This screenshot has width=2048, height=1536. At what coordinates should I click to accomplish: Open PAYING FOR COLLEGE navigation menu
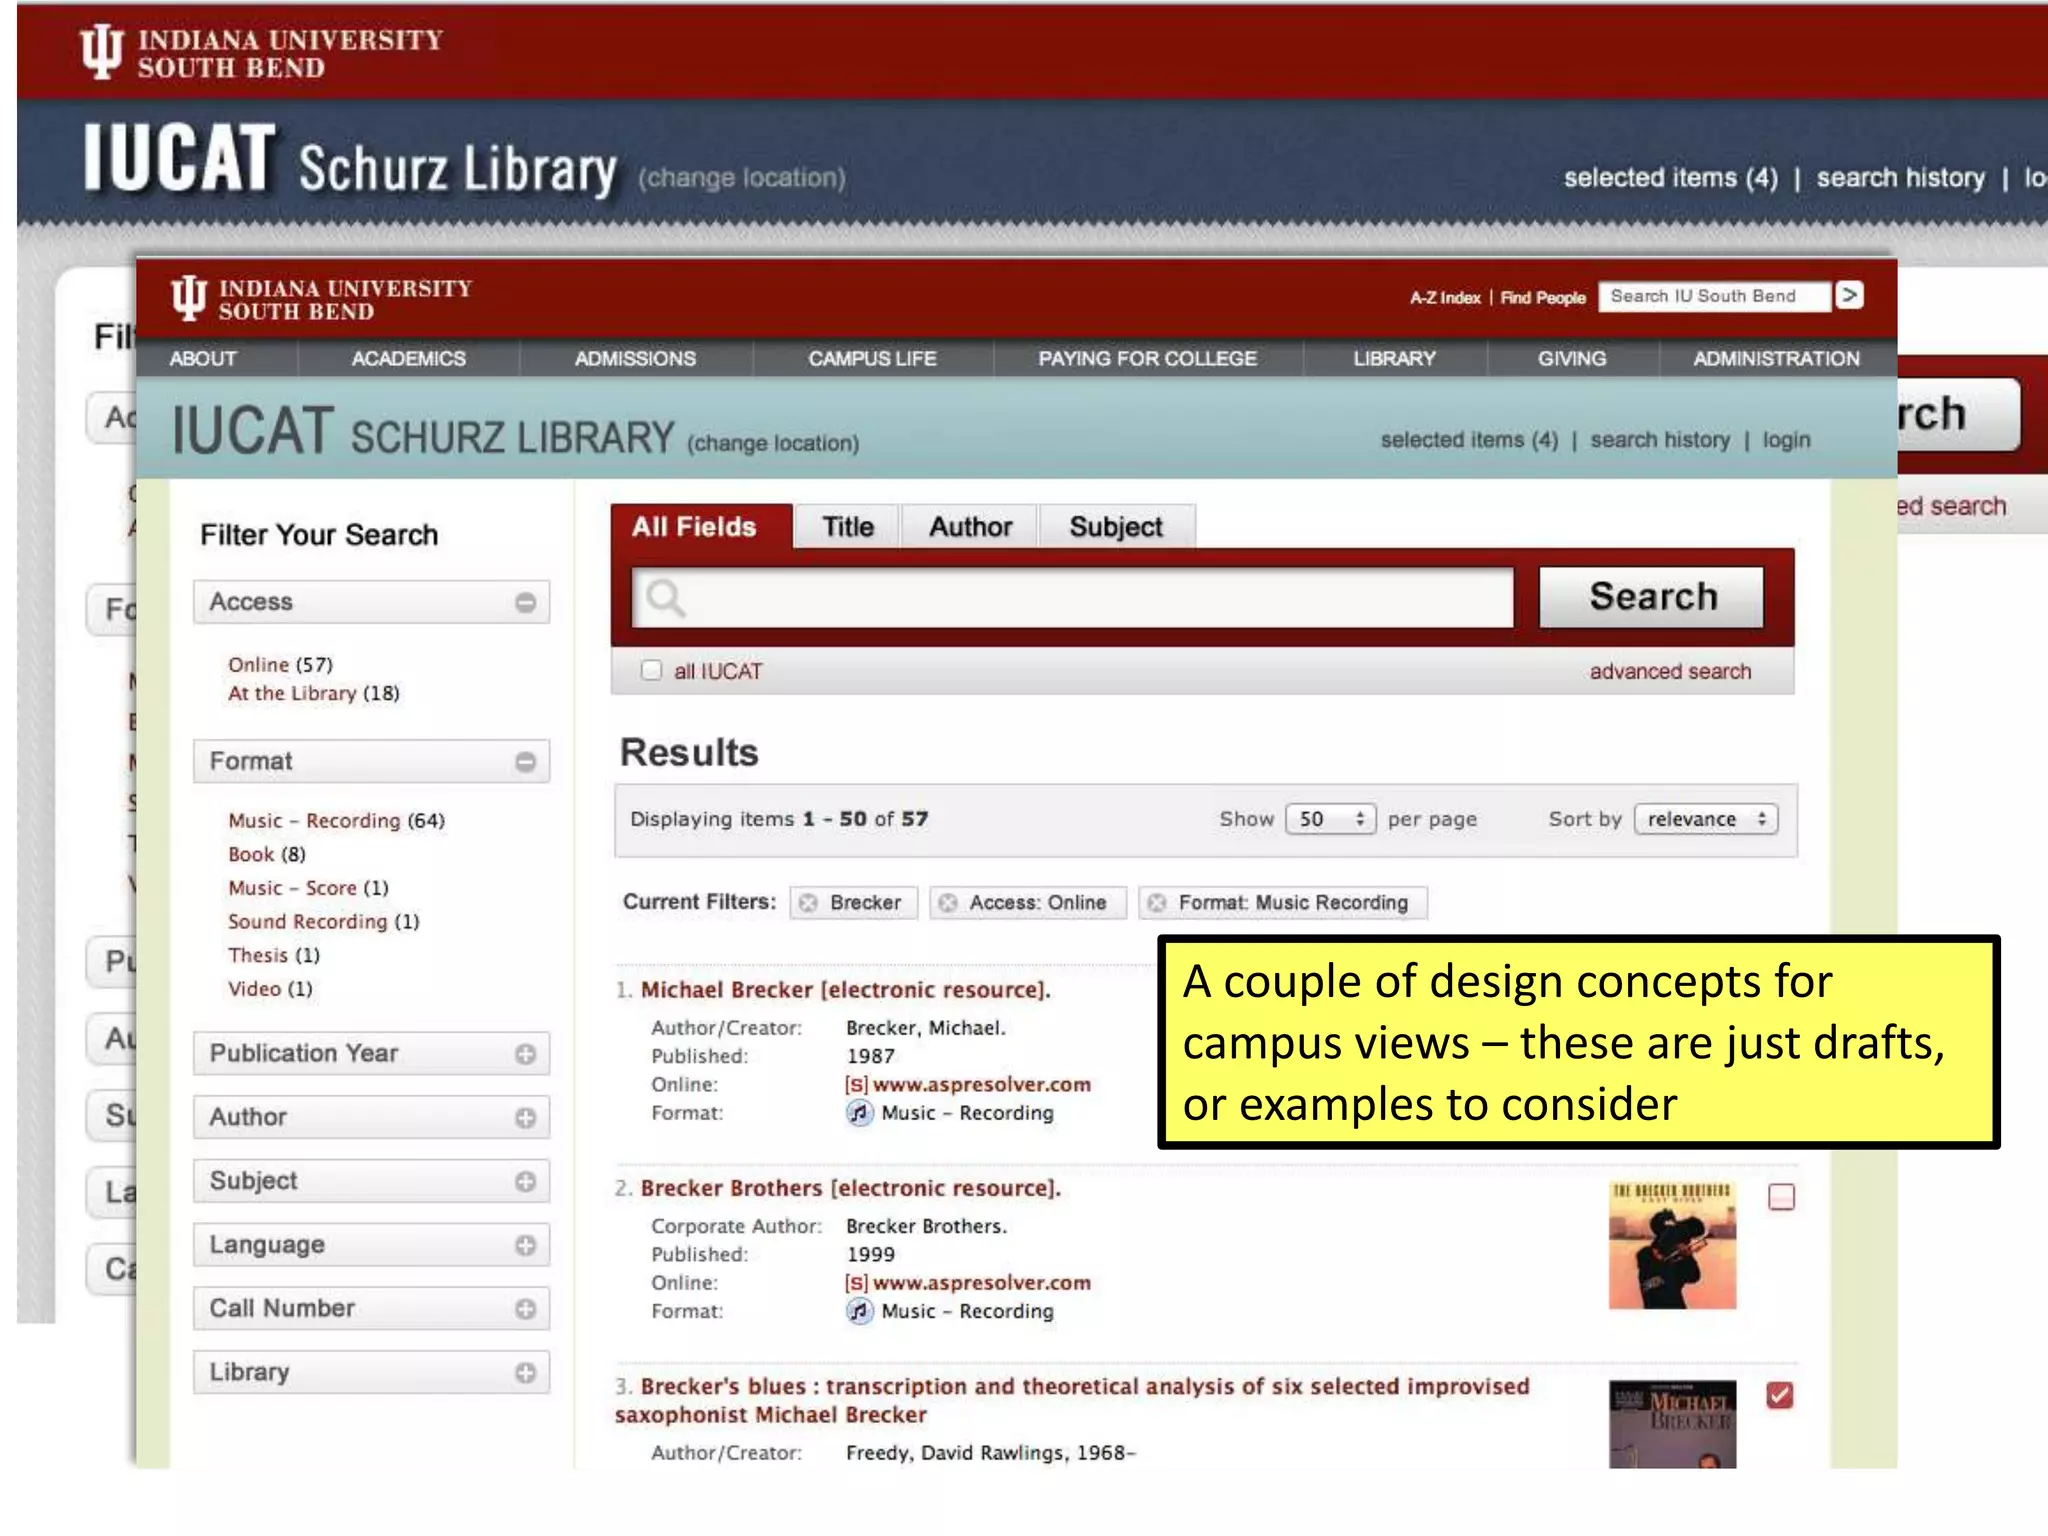tap(1147, 358)
